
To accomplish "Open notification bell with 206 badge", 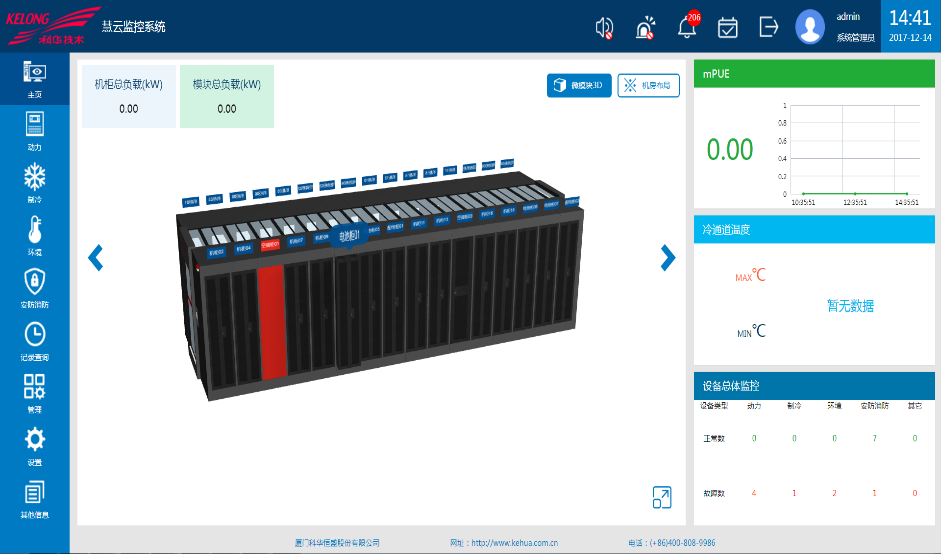I will coord(687,27).
